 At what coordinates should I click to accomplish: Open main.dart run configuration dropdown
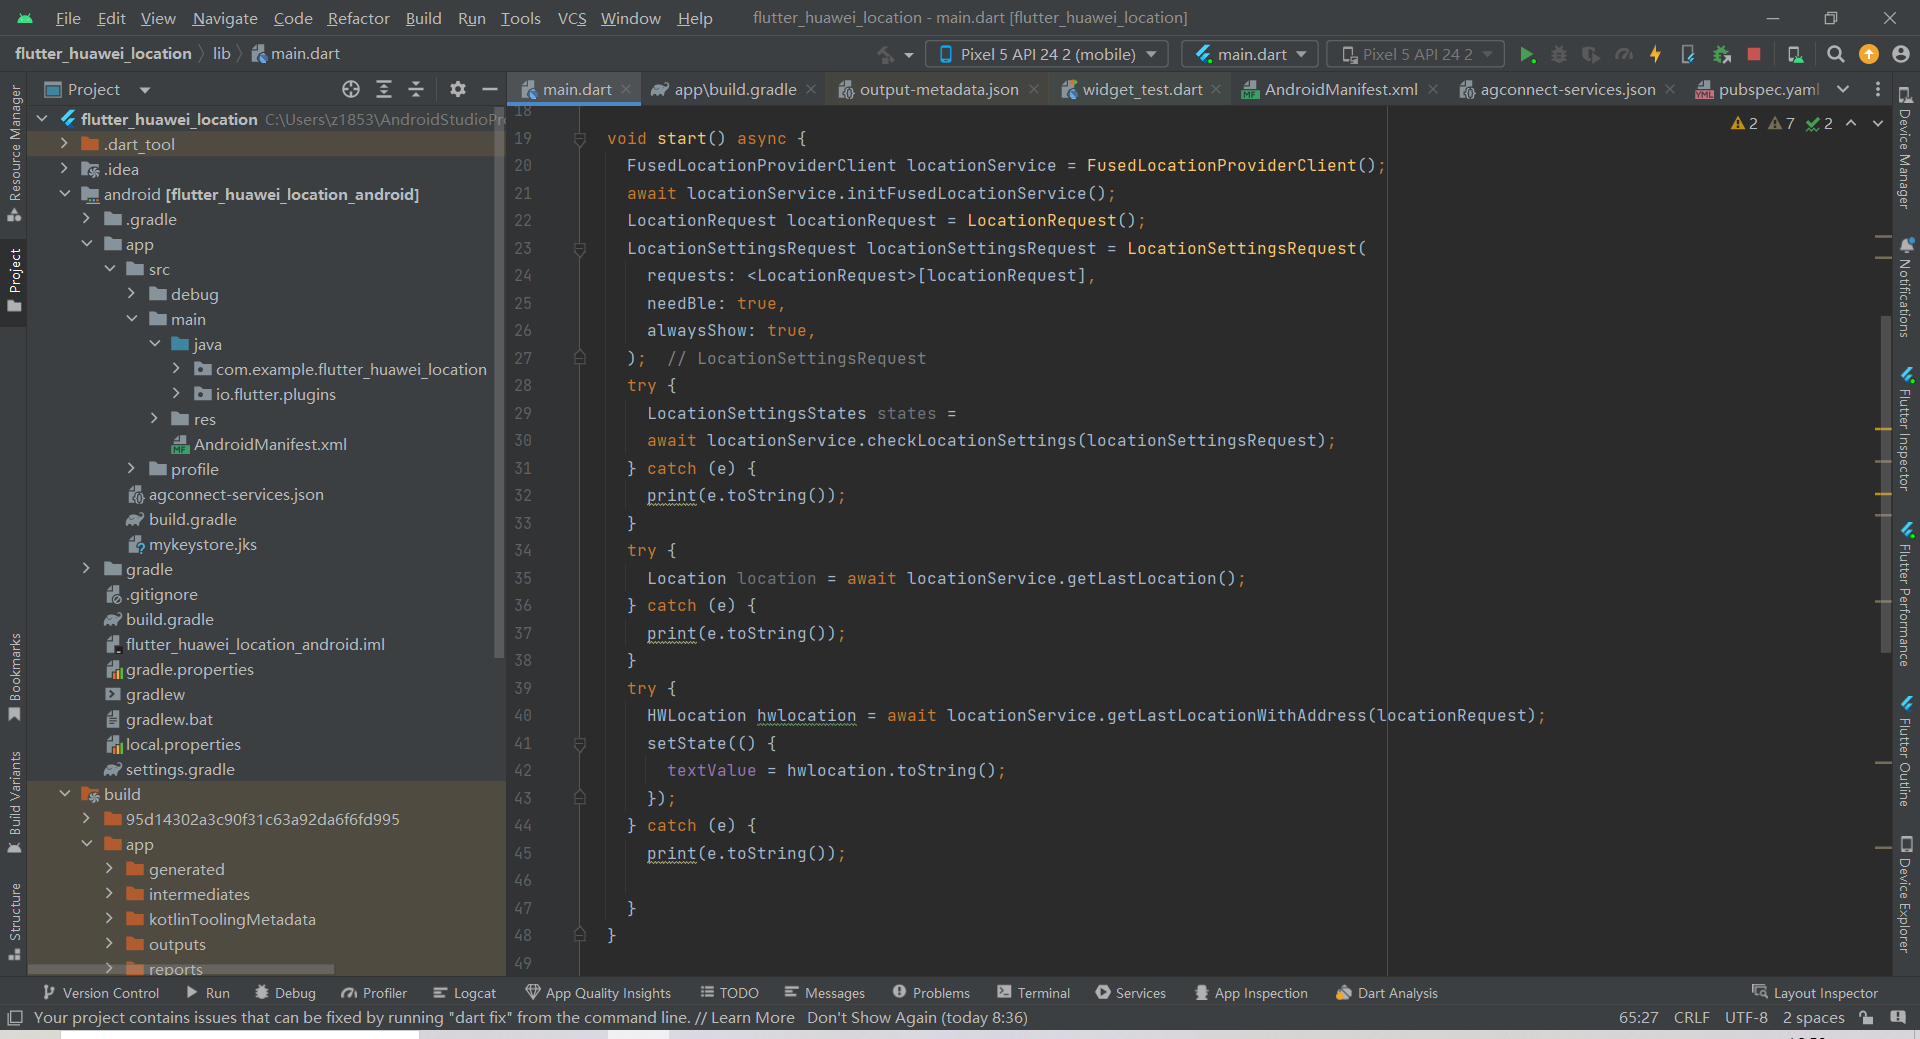click(1250, 54)
